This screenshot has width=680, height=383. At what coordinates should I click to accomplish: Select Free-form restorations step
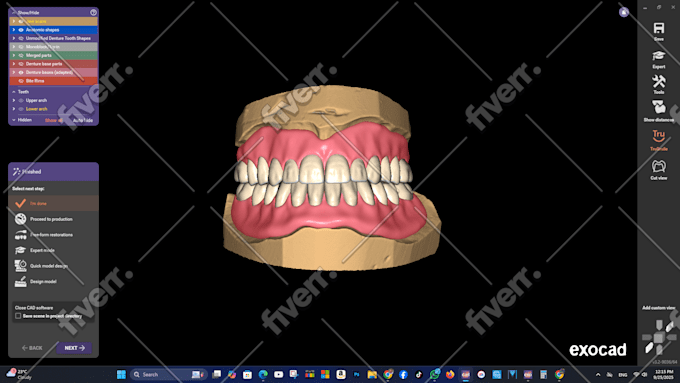click(53, 235)
